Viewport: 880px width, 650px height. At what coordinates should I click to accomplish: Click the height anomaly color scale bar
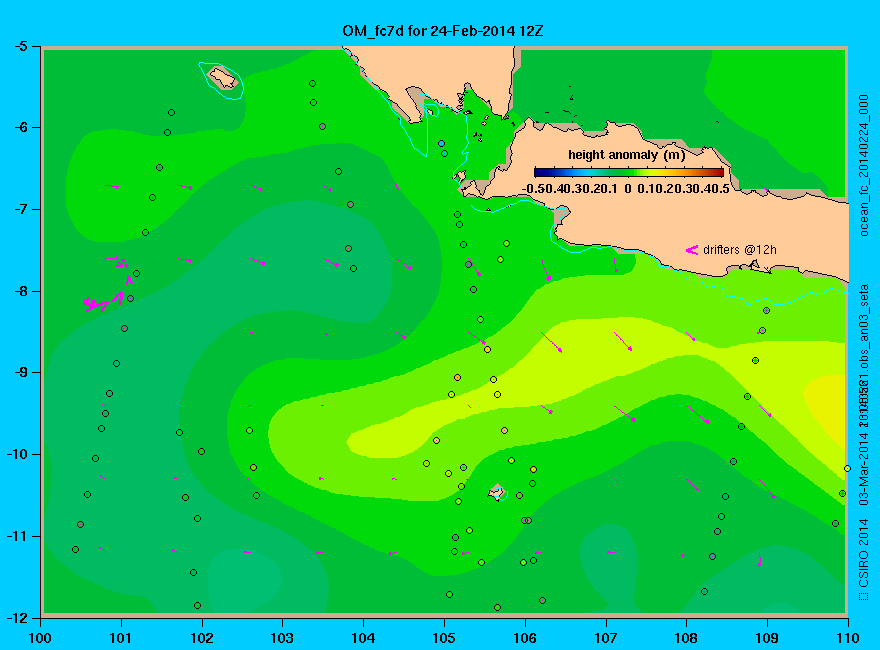point(629,173)
